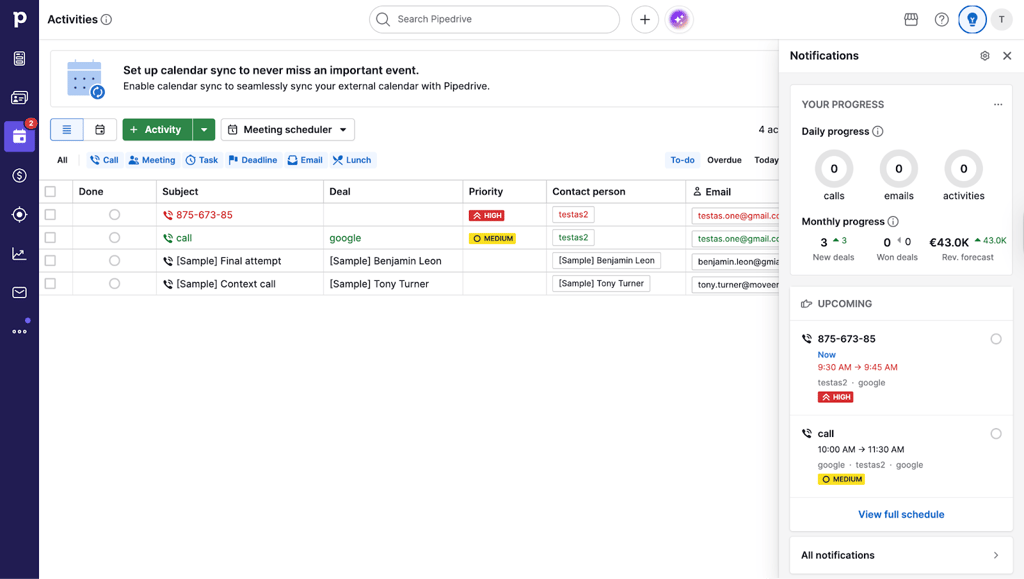Open the Help question mark icon

(941, 20)
